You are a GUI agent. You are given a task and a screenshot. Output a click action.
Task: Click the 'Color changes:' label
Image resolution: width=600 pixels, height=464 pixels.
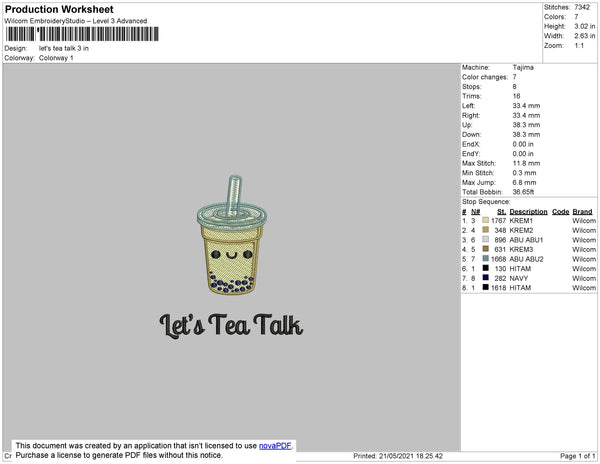(485, 77)
